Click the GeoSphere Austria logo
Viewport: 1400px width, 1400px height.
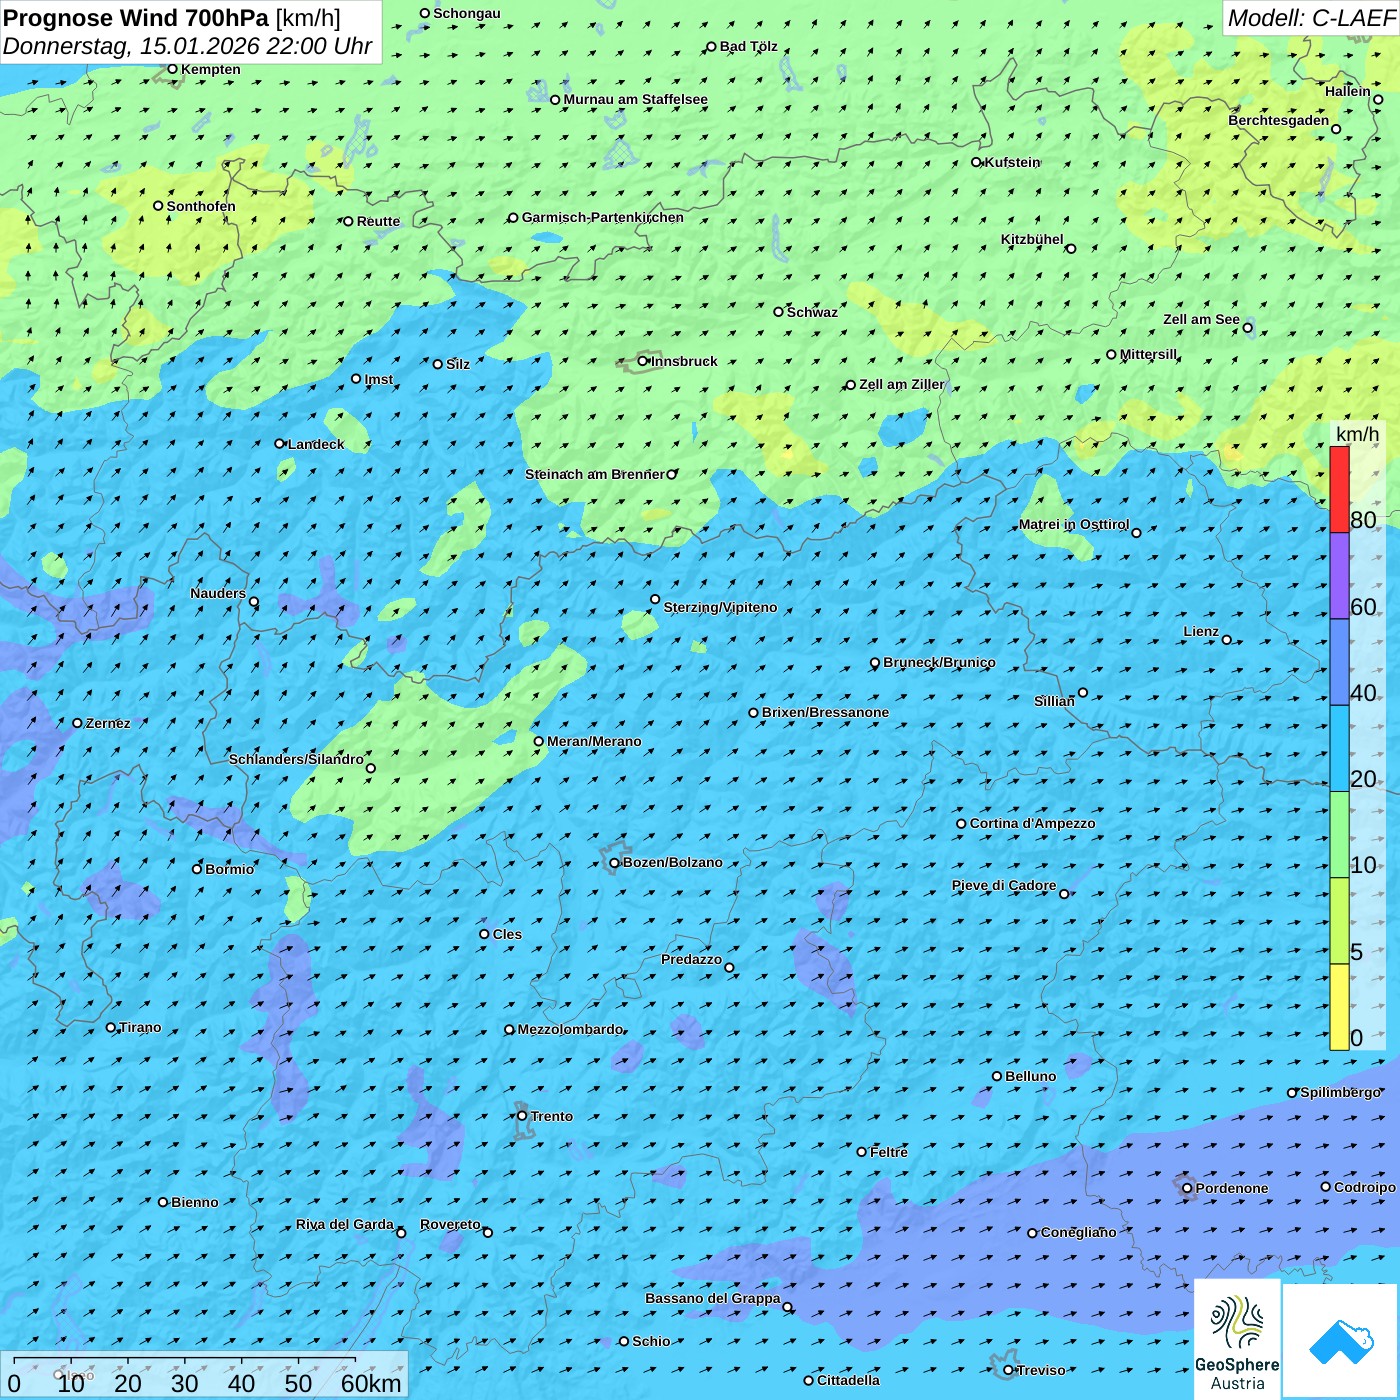click(1237, 1340)
